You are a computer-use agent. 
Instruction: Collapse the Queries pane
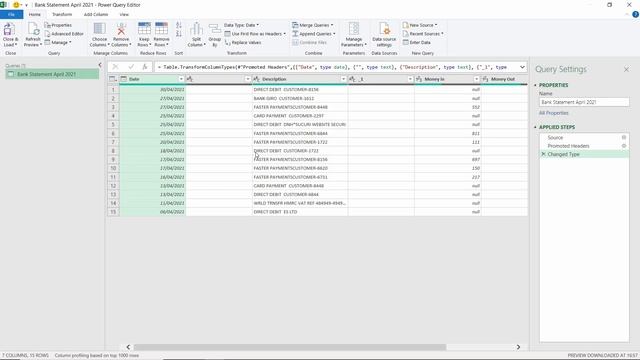pyautogui.click(x=100, y=65)
